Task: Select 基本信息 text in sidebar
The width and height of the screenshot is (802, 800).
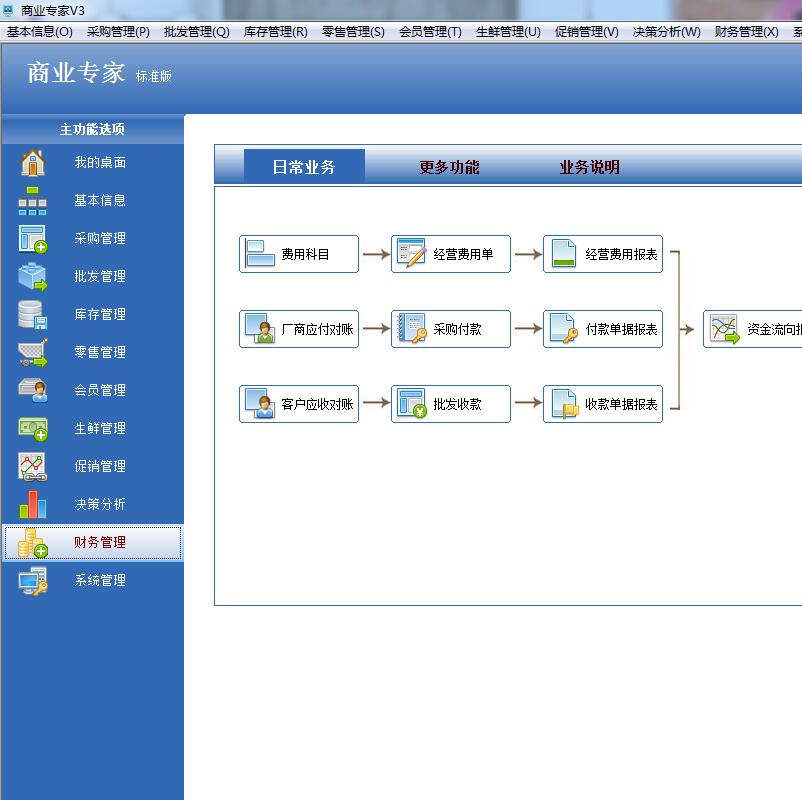Action: point(100,201)
